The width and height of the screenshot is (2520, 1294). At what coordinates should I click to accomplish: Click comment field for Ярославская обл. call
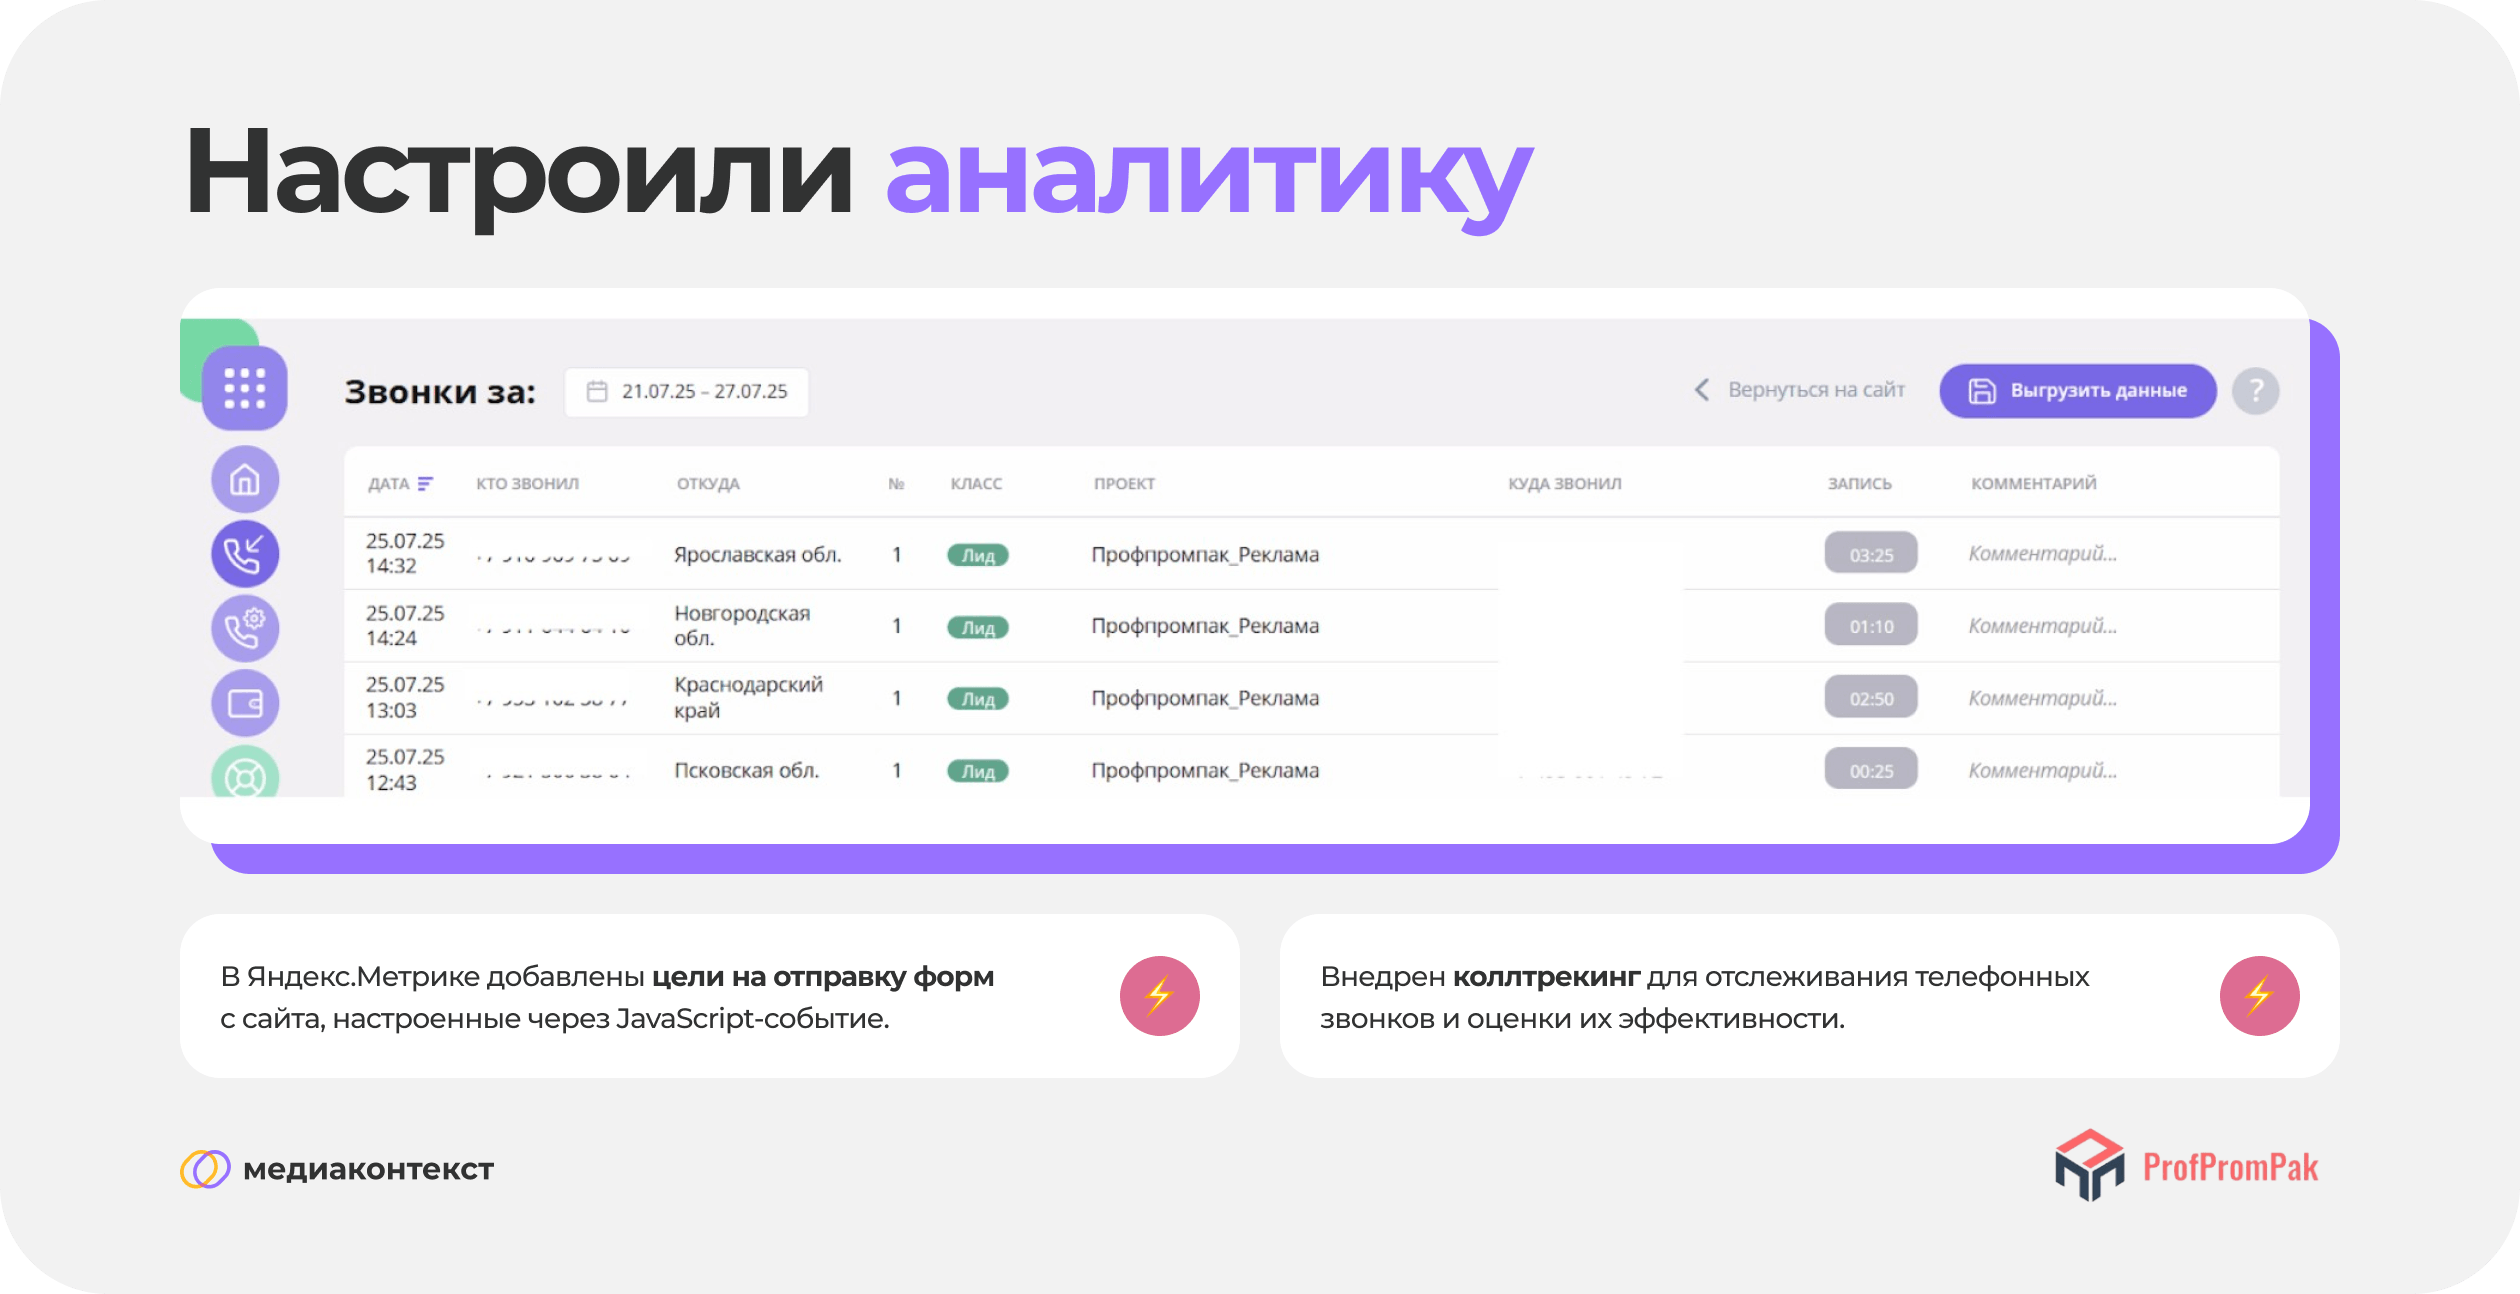click(x=2042, y=554)
